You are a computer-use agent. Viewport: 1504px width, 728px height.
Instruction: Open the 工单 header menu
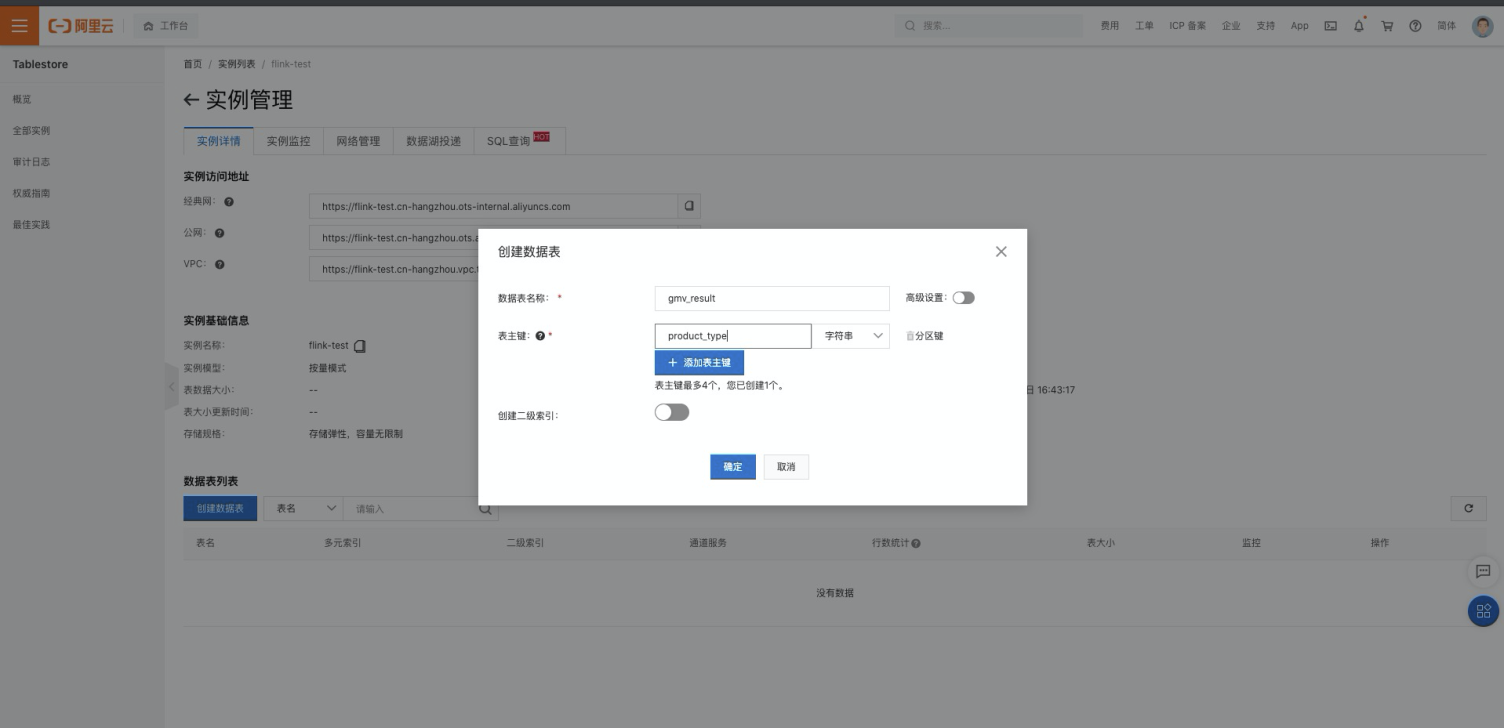[1144, 26]
